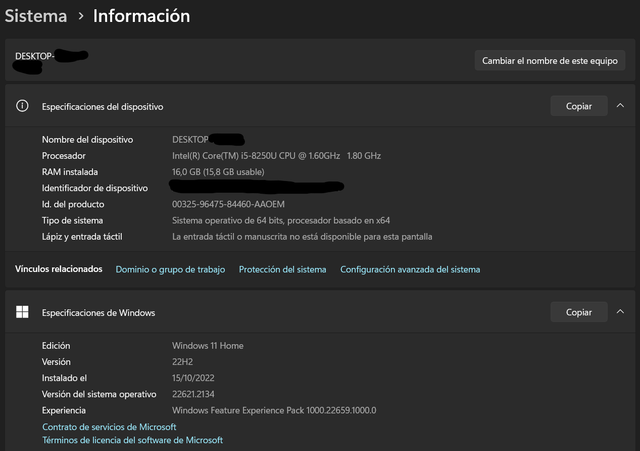Copy the device specifications with Copiar
Image resolution: width=640 pixels, height=451 pixels.
tap(579, 106)
